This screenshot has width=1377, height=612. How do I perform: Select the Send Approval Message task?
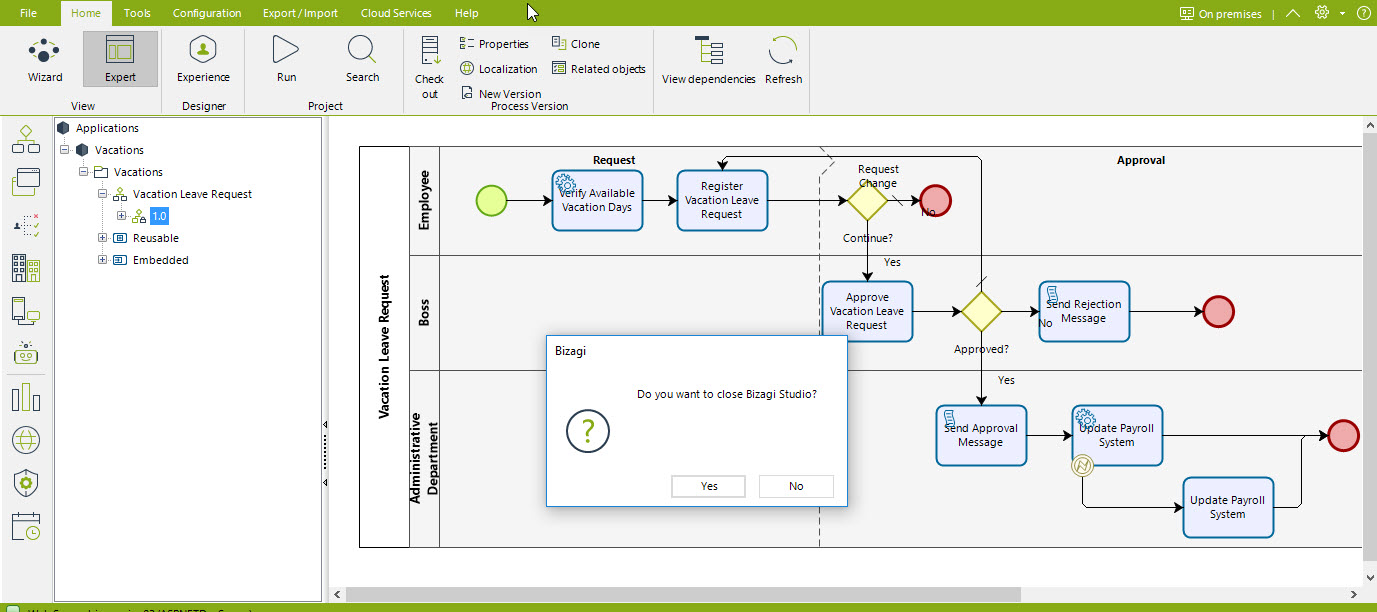coord(981,435)
